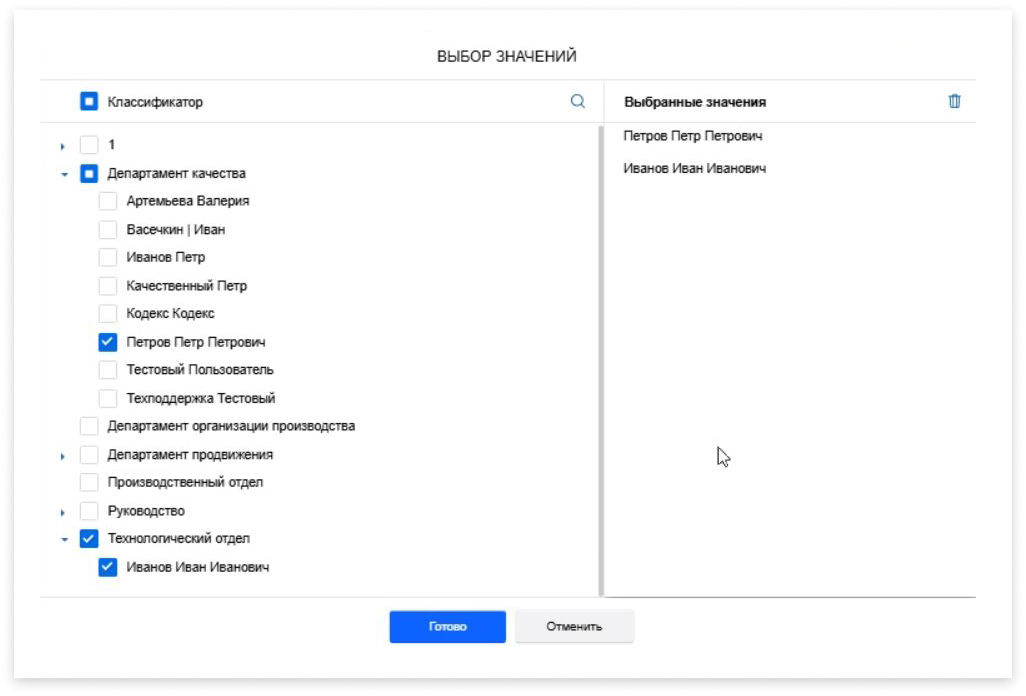Click the Качественный Петр tree label
1026x696 pixels.
(186, 286)
